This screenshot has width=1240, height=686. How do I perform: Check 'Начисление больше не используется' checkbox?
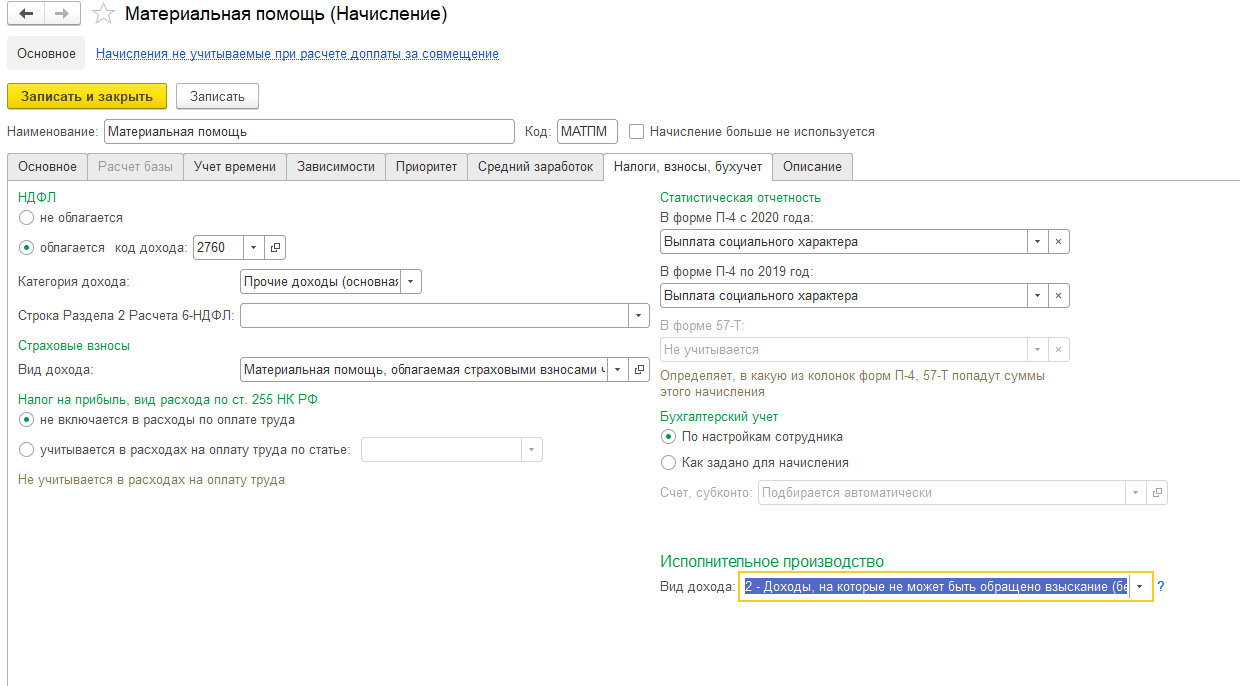[637, 131]
